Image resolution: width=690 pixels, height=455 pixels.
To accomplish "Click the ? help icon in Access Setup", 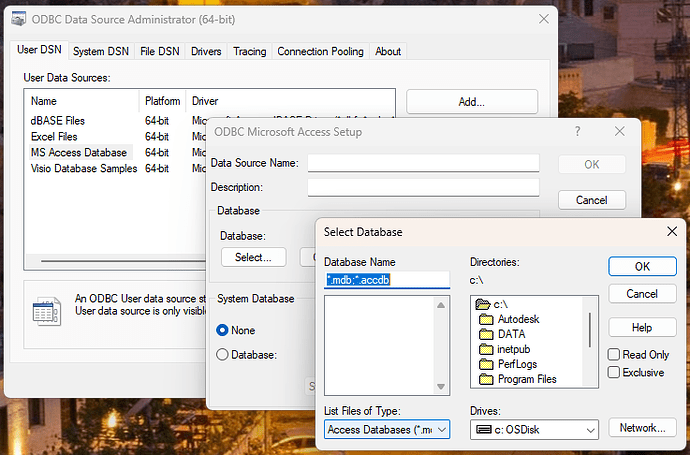I will [x=577, y=131].
